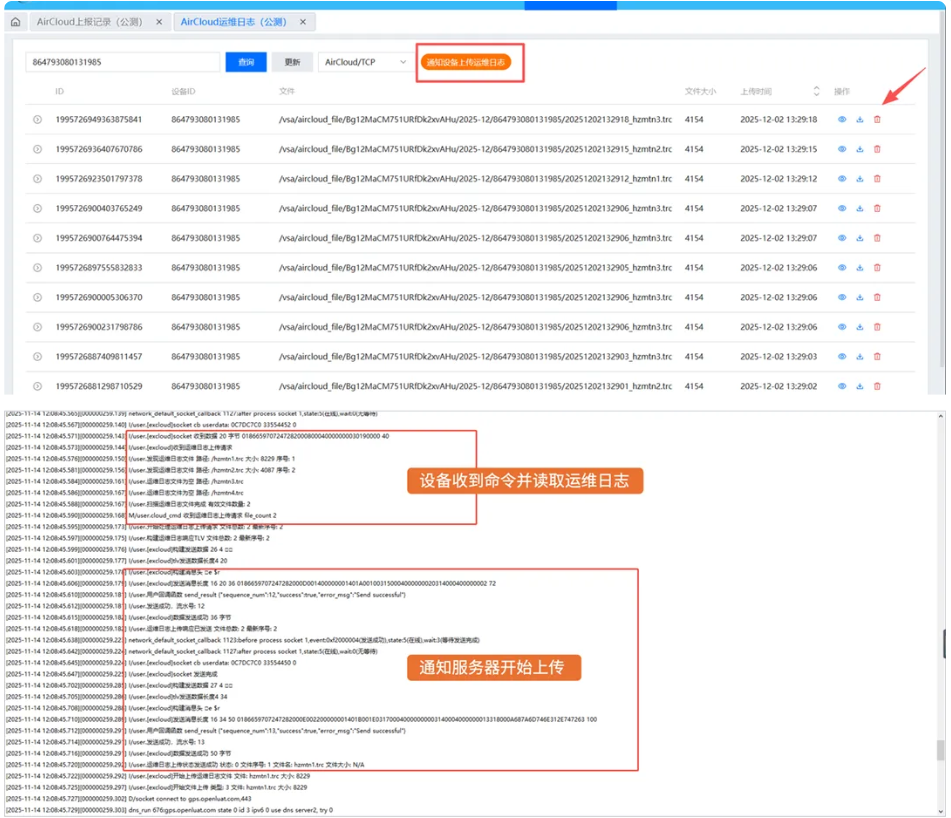951x818 pixels.
Task: View log file for record 1995726949363875841
Action: [842, 119]
